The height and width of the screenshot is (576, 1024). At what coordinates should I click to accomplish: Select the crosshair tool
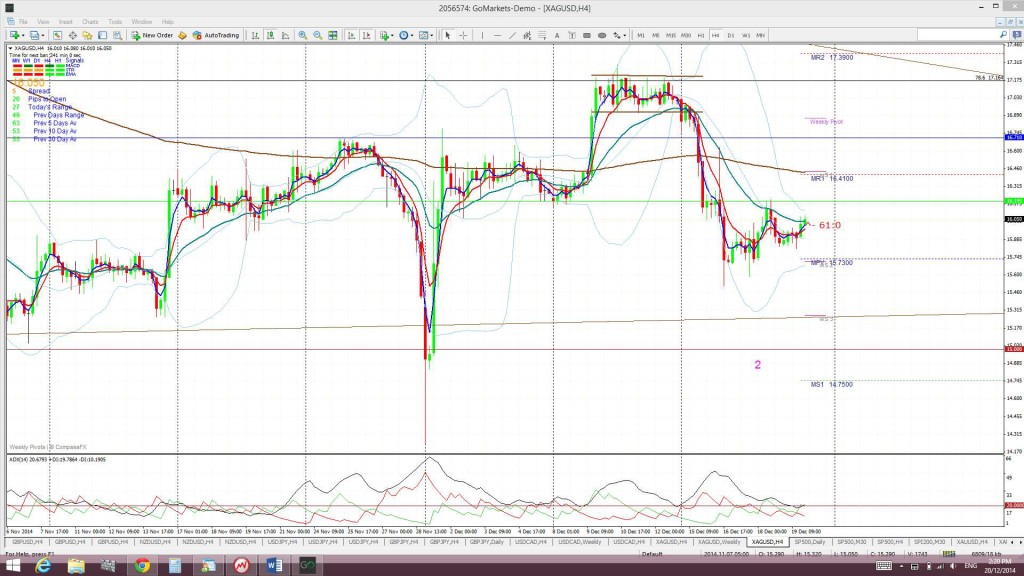point(463,35)
